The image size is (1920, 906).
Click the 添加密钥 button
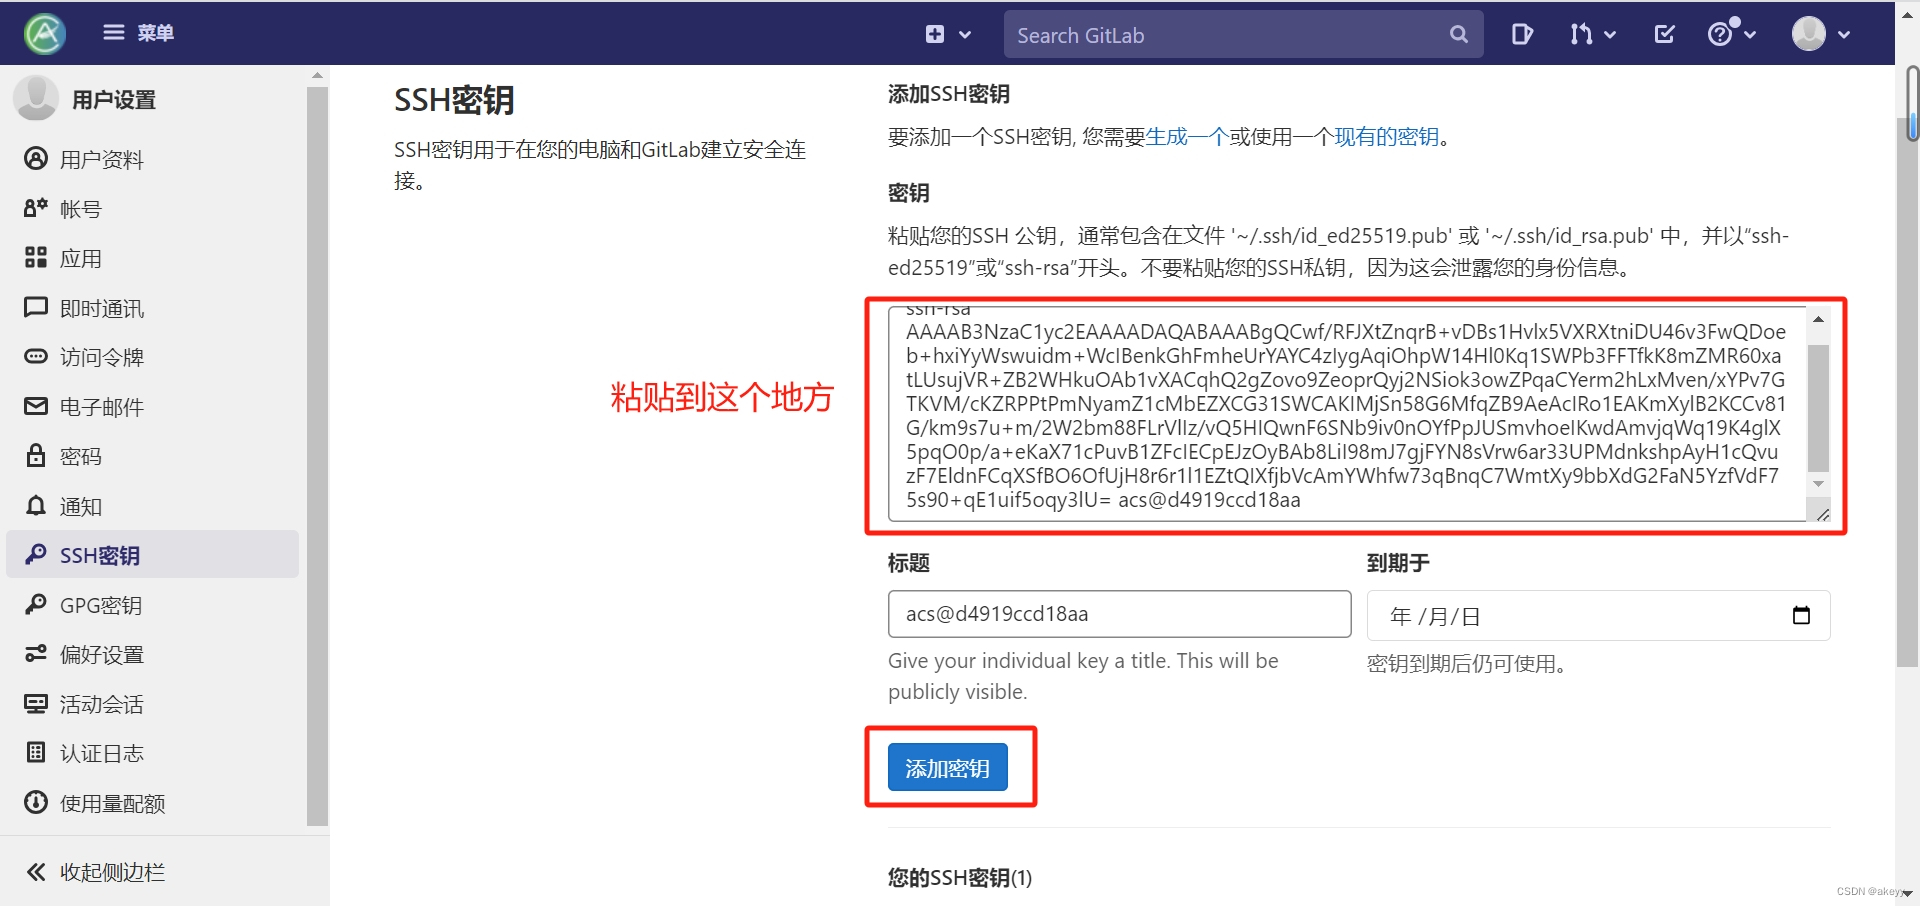[946, 768]
